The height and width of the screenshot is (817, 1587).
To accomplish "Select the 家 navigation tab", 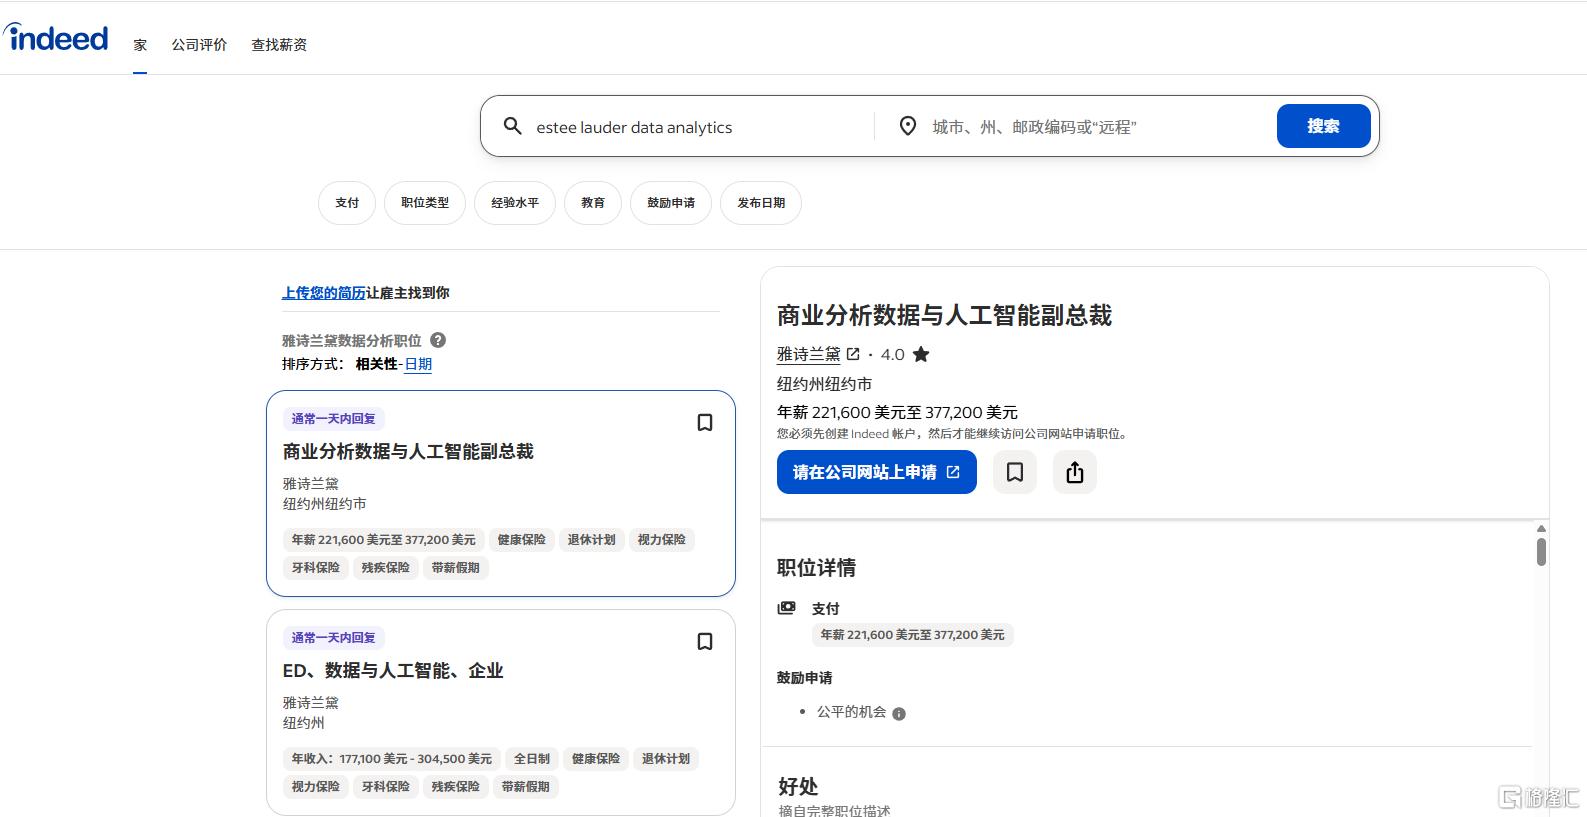I will coord(140,45).
